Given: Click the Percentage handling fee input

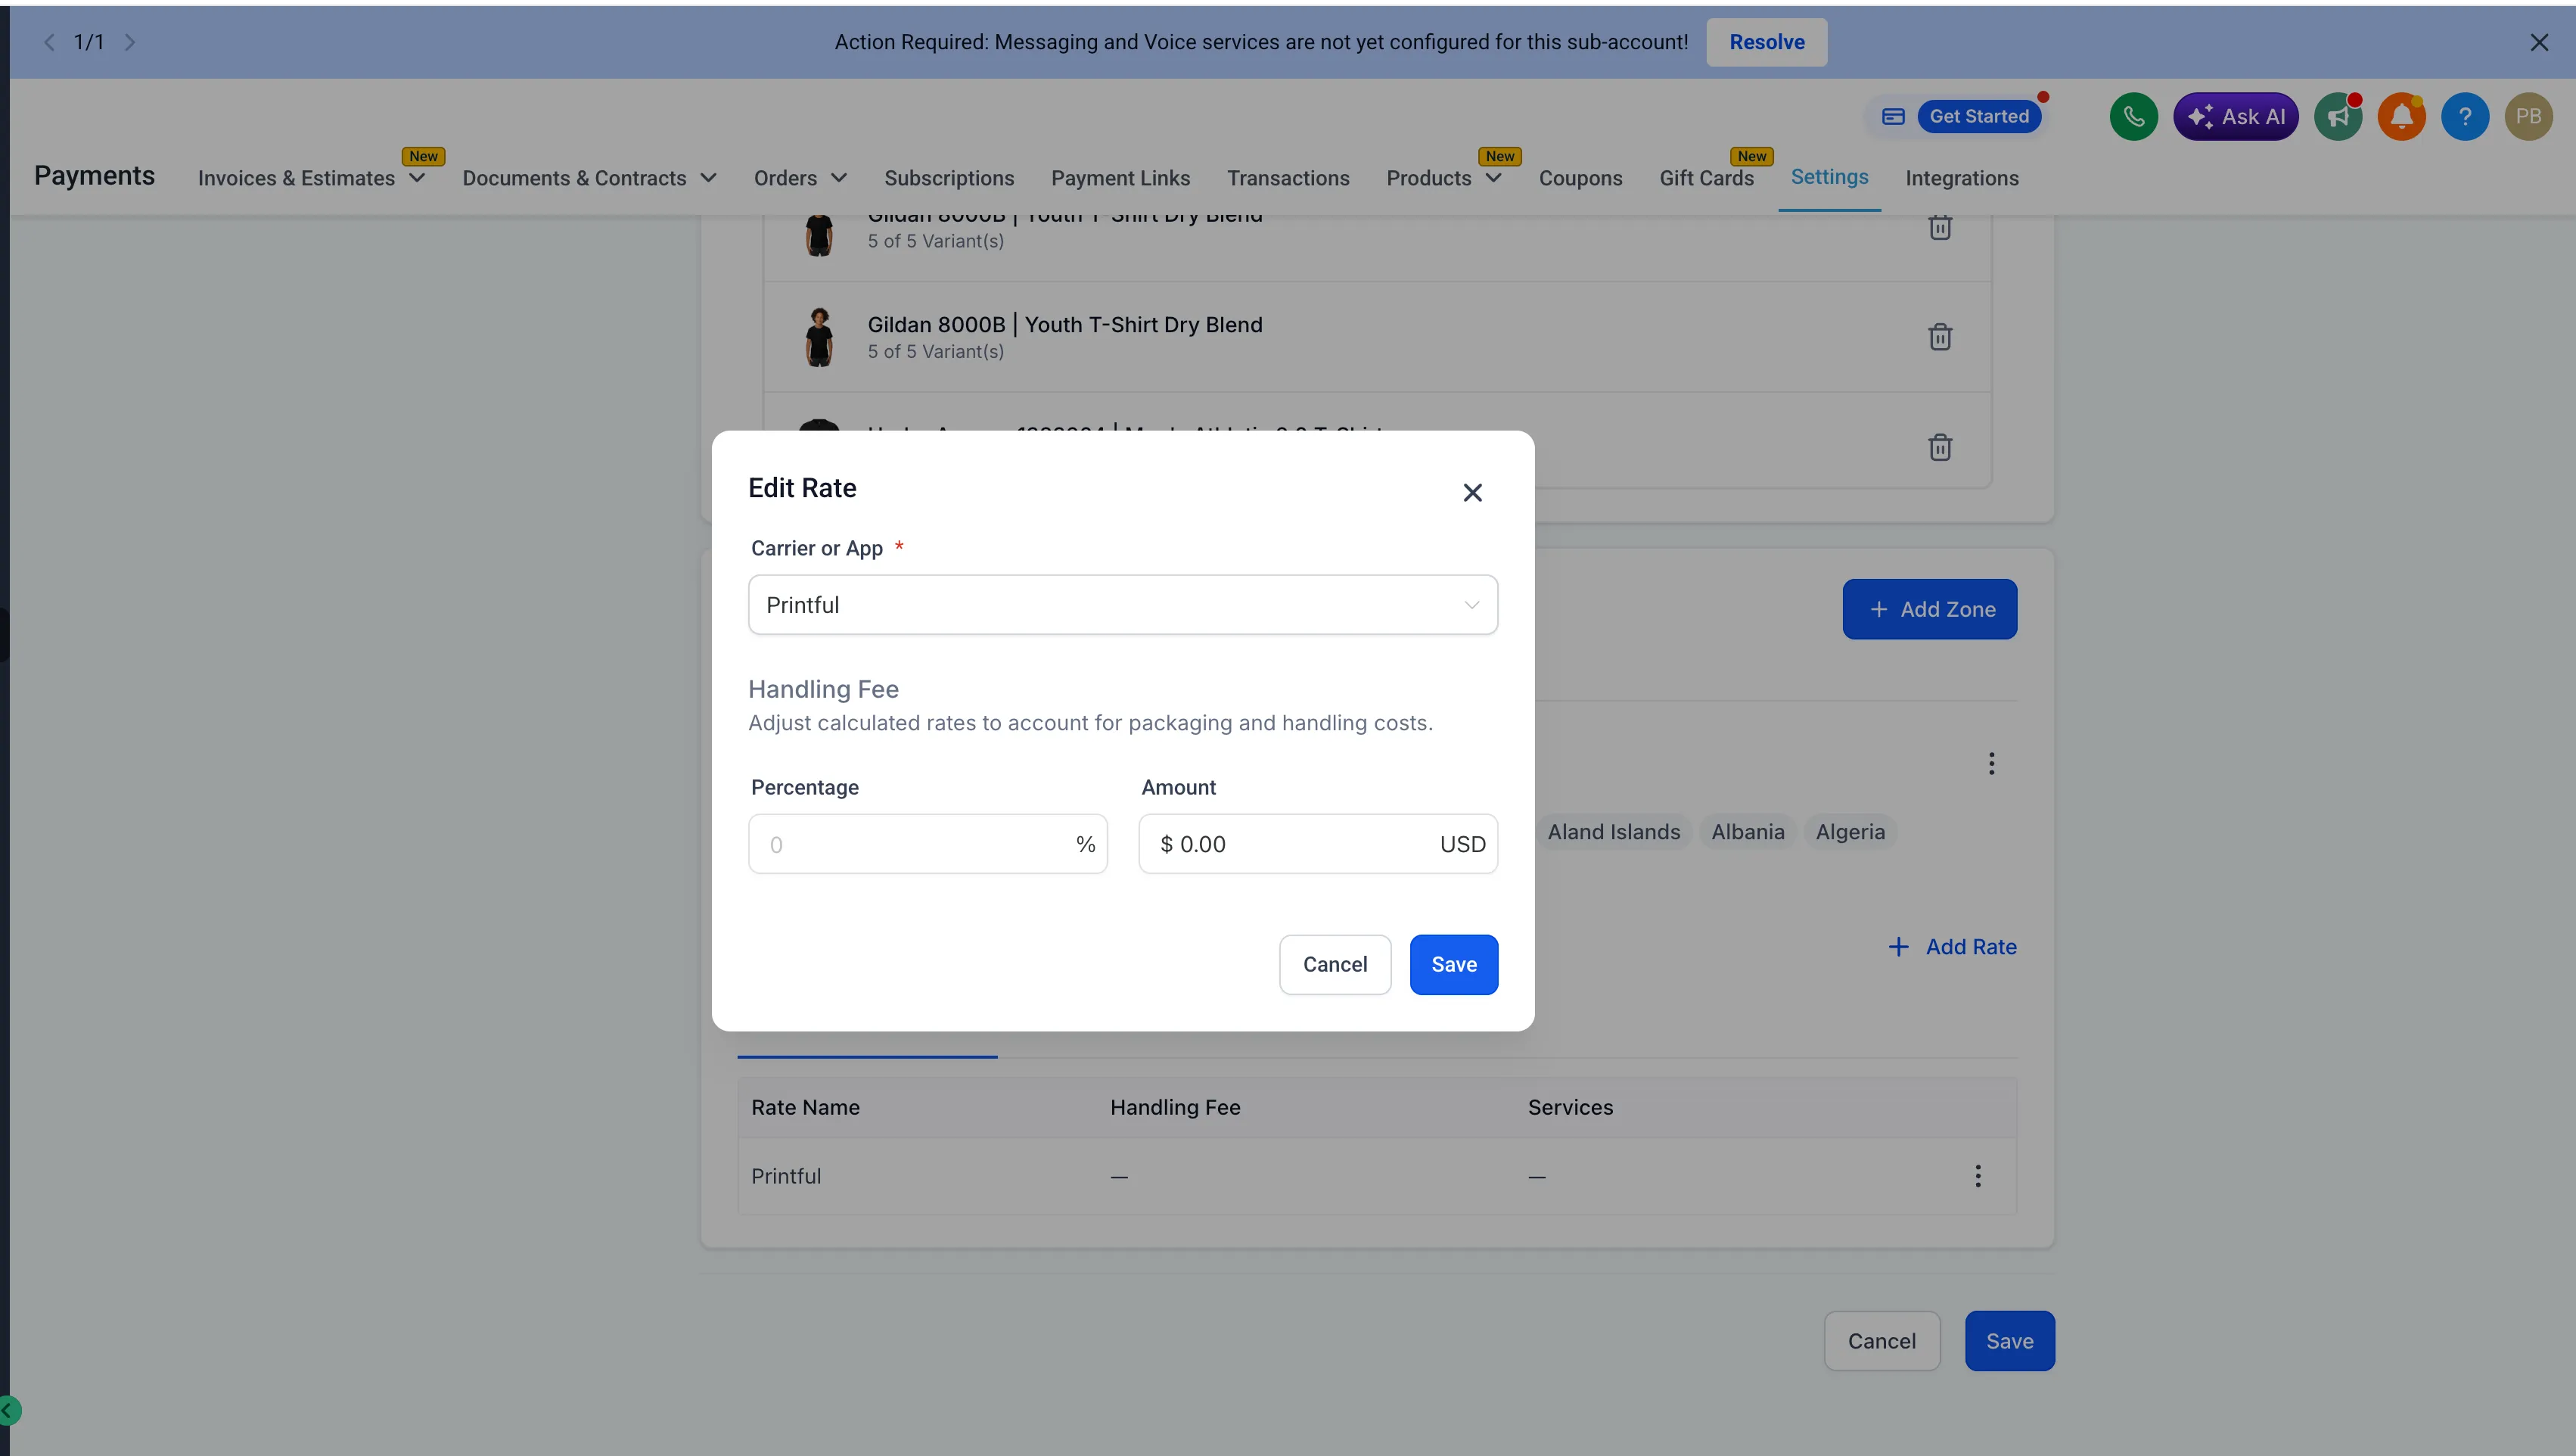Looking at the screenshot, I should 915,844.
